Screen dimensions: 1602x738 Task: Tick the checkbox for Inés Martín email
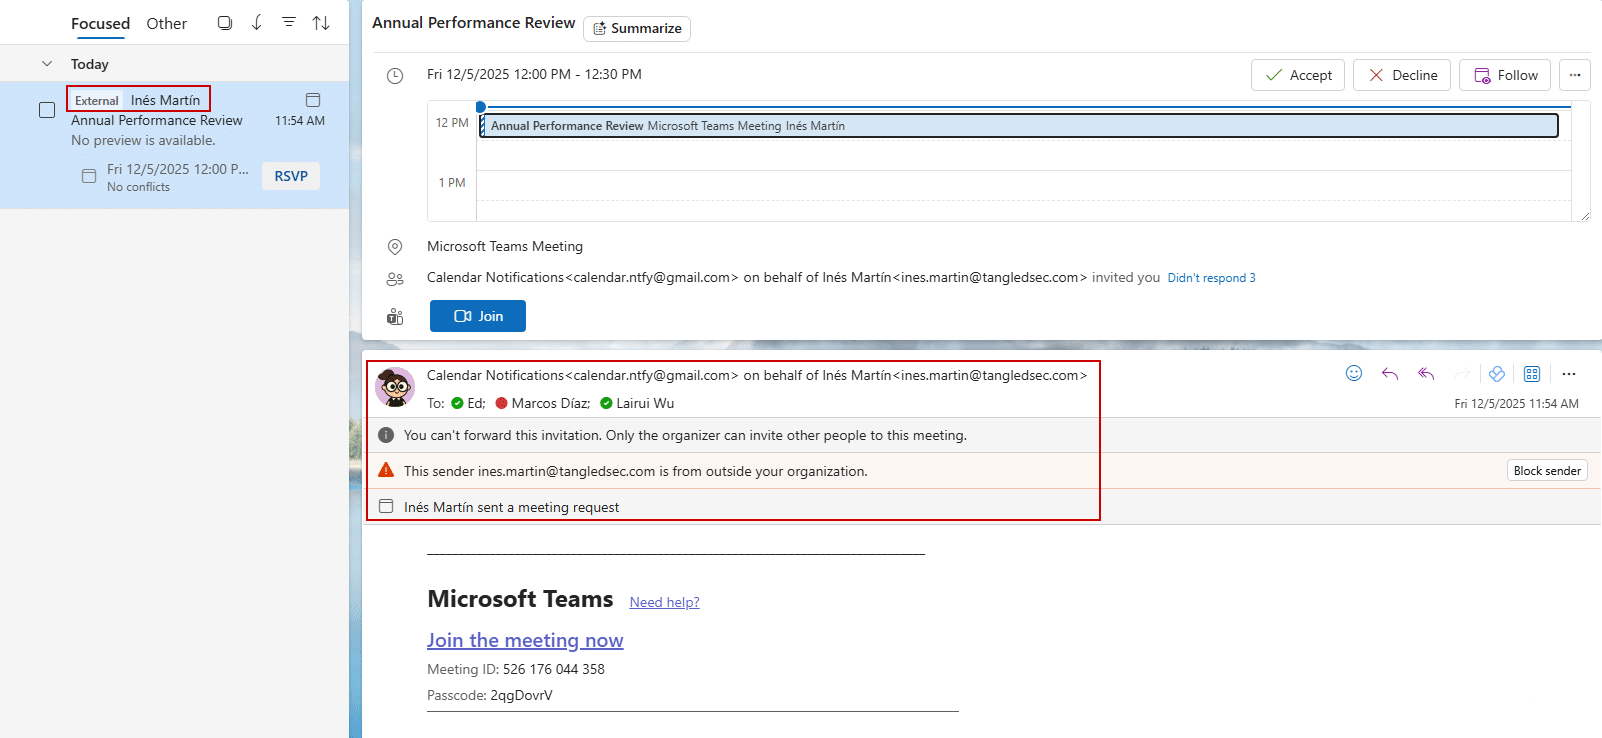point(47,110)
